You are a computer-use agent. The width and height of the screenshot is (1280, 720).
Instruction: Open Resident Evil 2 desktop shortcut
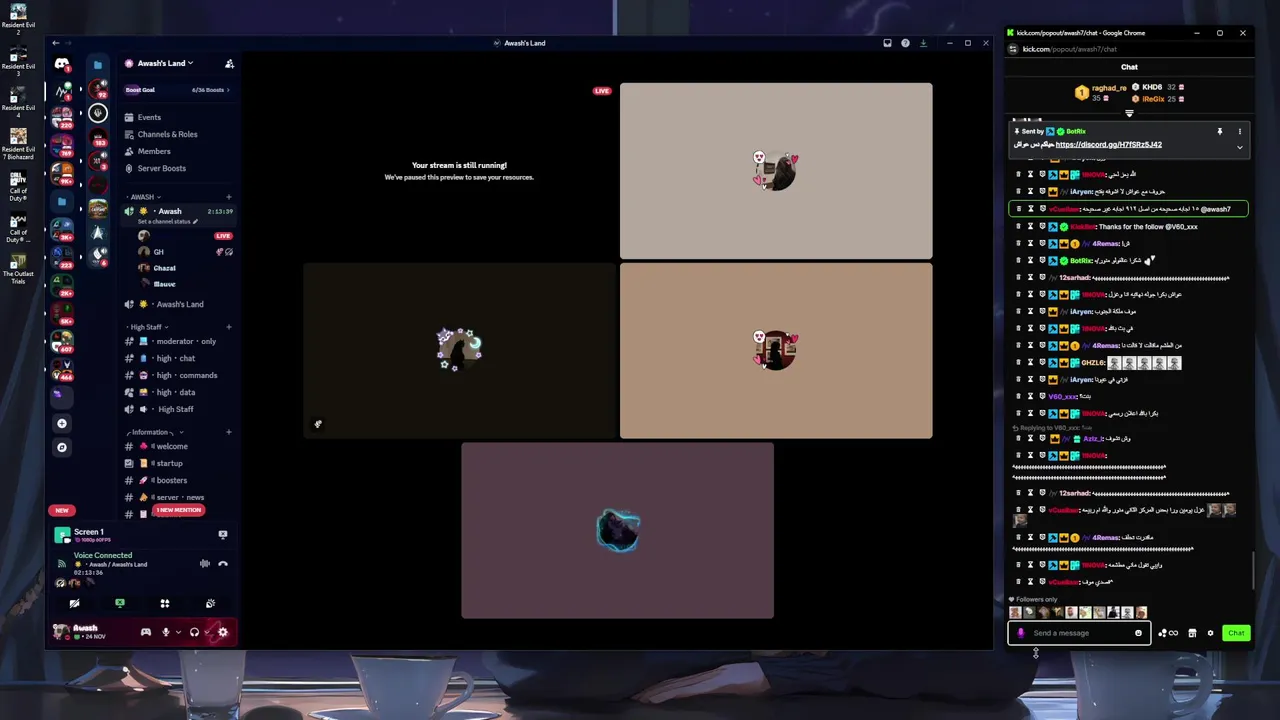(18, 19)
